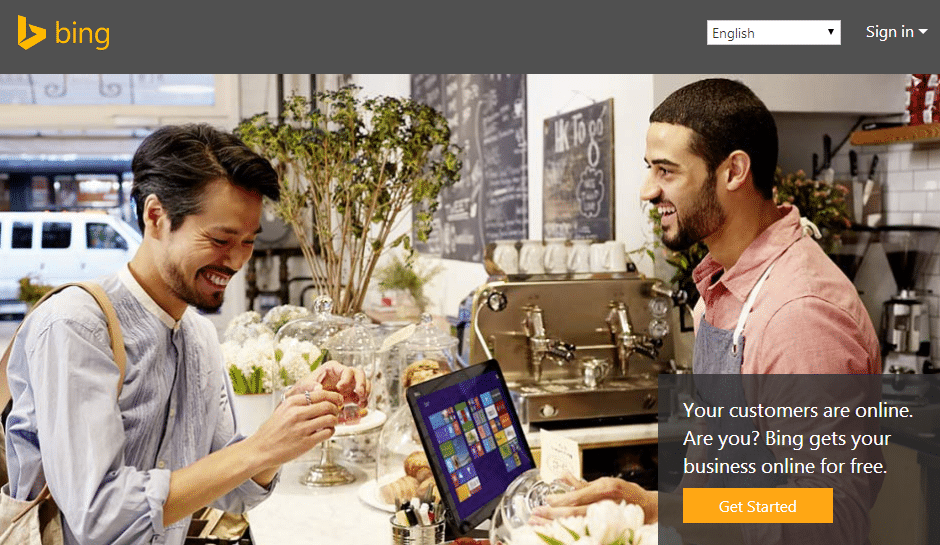Click the 'Your customers are online' promo text
The image size is (940, 545).
pos(797,438)
